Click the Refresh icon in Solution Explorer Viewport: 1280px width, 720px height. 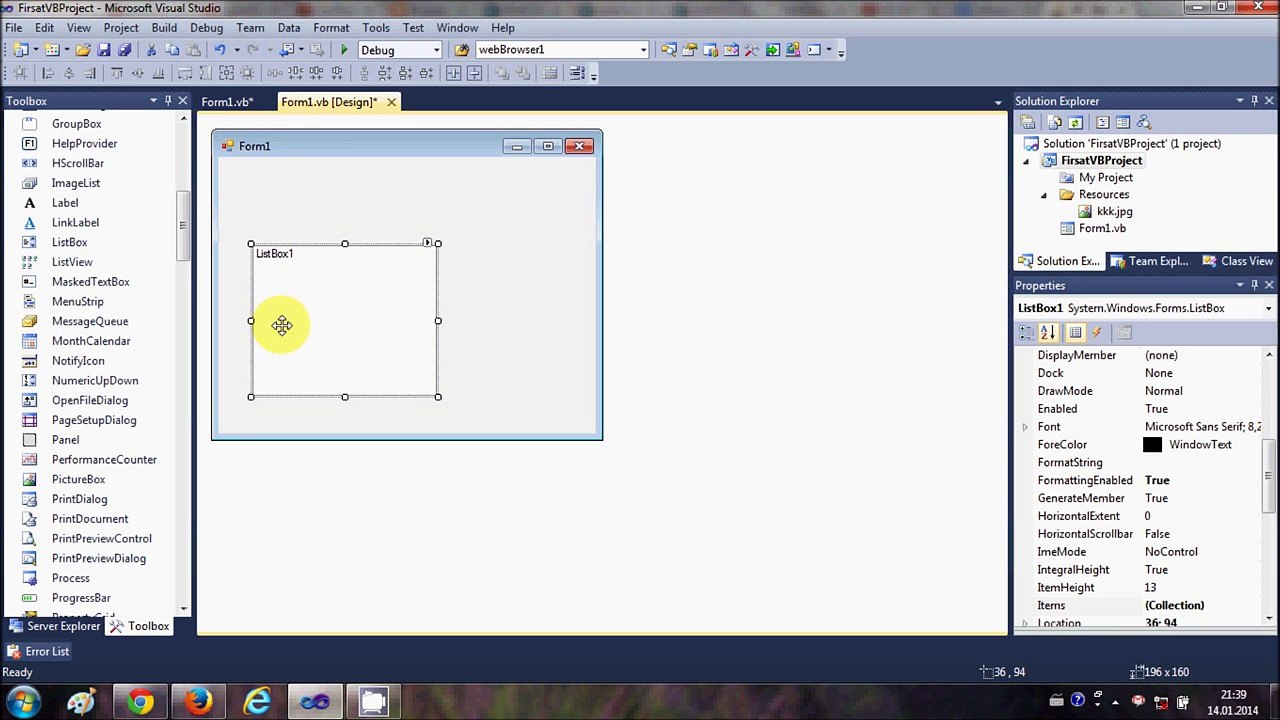[x=1075, y=122]
